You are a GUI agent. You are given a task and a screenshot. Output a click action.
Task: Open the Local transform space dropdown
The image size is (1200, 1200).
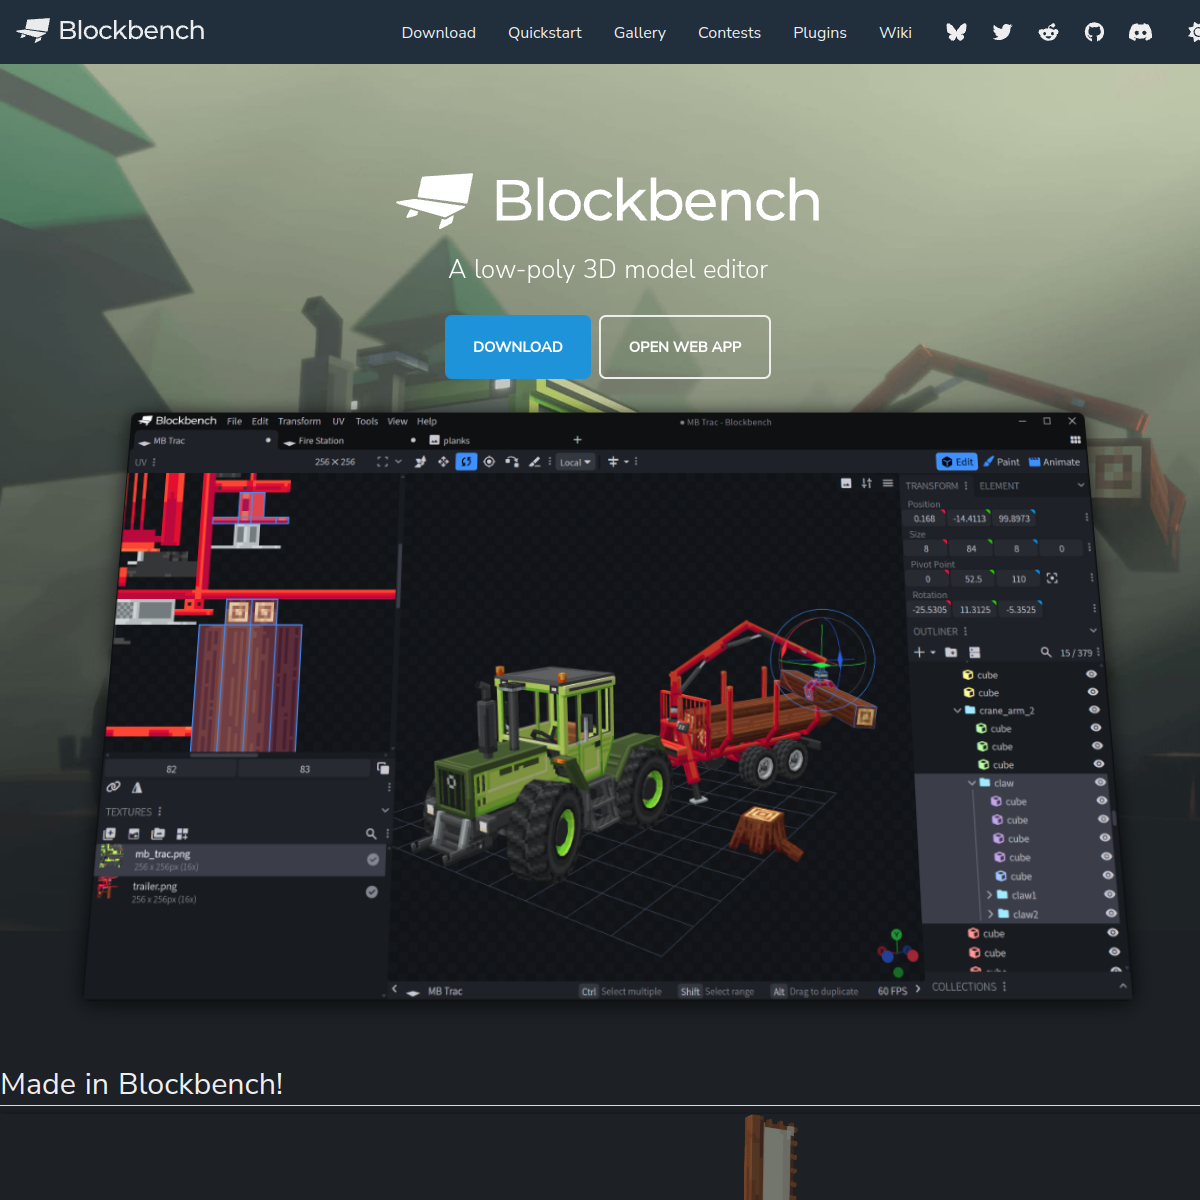pyautogui.click(x=575, y=461)
